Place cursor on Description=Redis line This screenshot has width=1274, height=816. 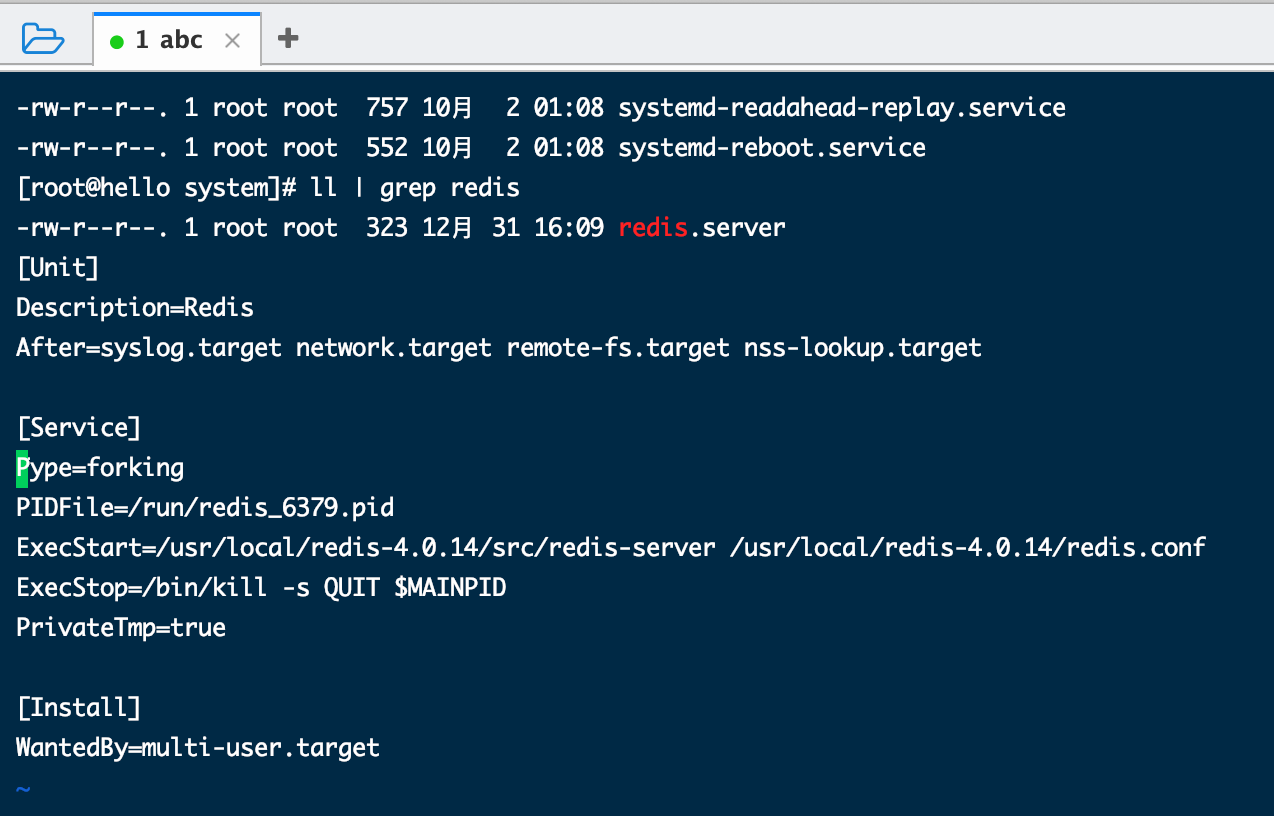point(135,308)
